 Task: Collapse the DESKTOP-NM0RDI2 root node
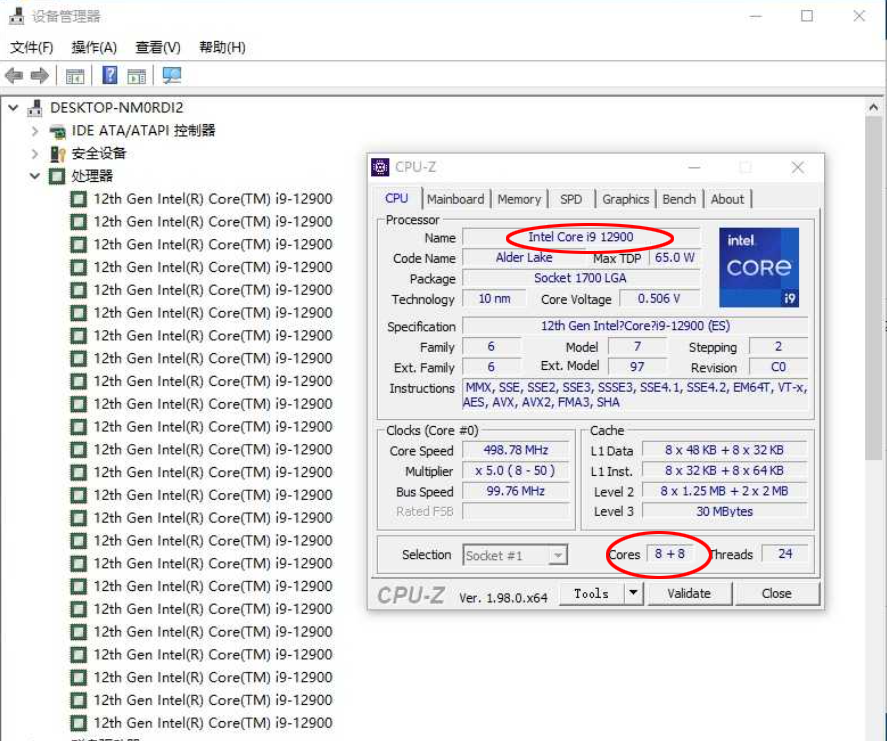[x=13, y=107]
